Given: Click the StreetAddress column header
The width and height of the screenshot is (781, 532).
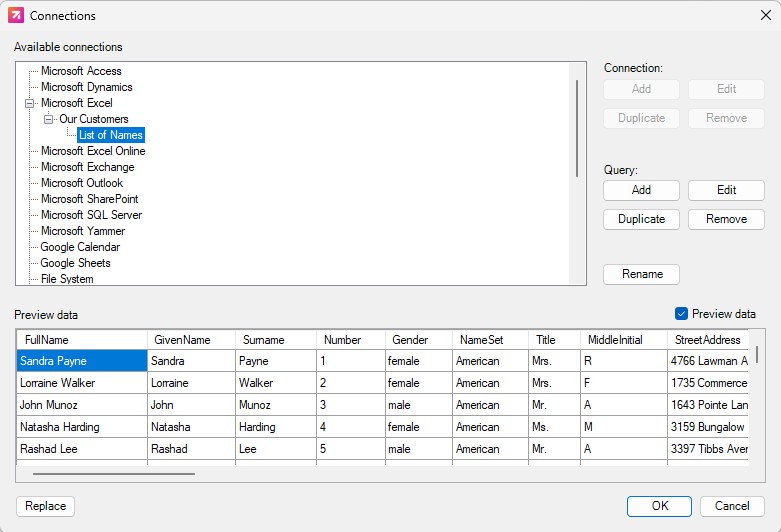Looking at the screenshot, I should coord(708,340).
